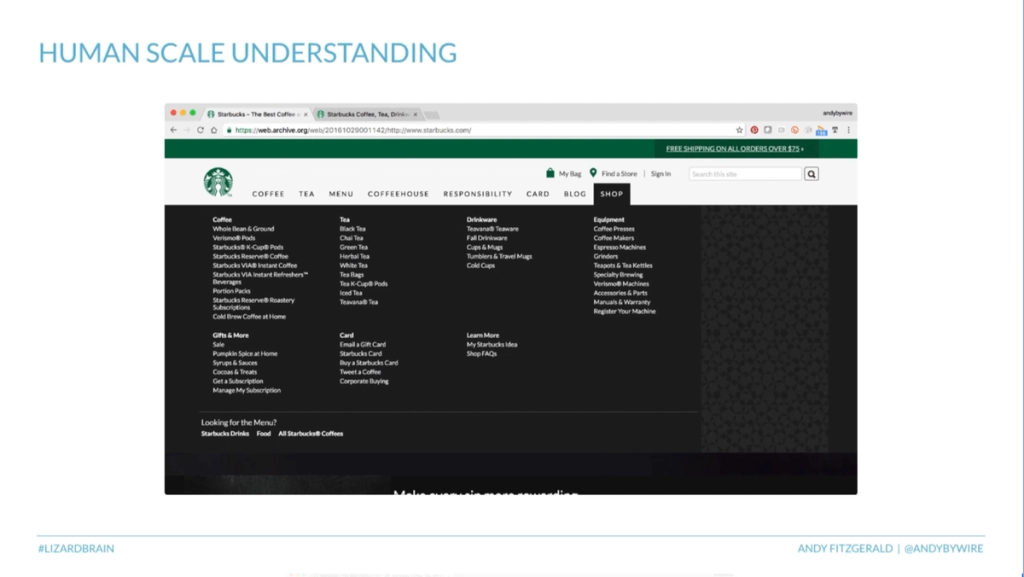Open the Fall Drinkware link
This screenshot has width=1024, height=577.
pos(487,238)
